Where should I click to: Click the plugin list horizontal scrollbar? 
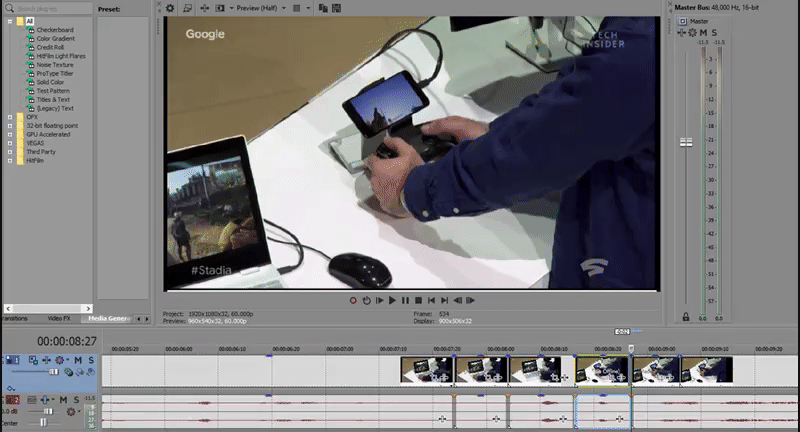coord(48,309)
